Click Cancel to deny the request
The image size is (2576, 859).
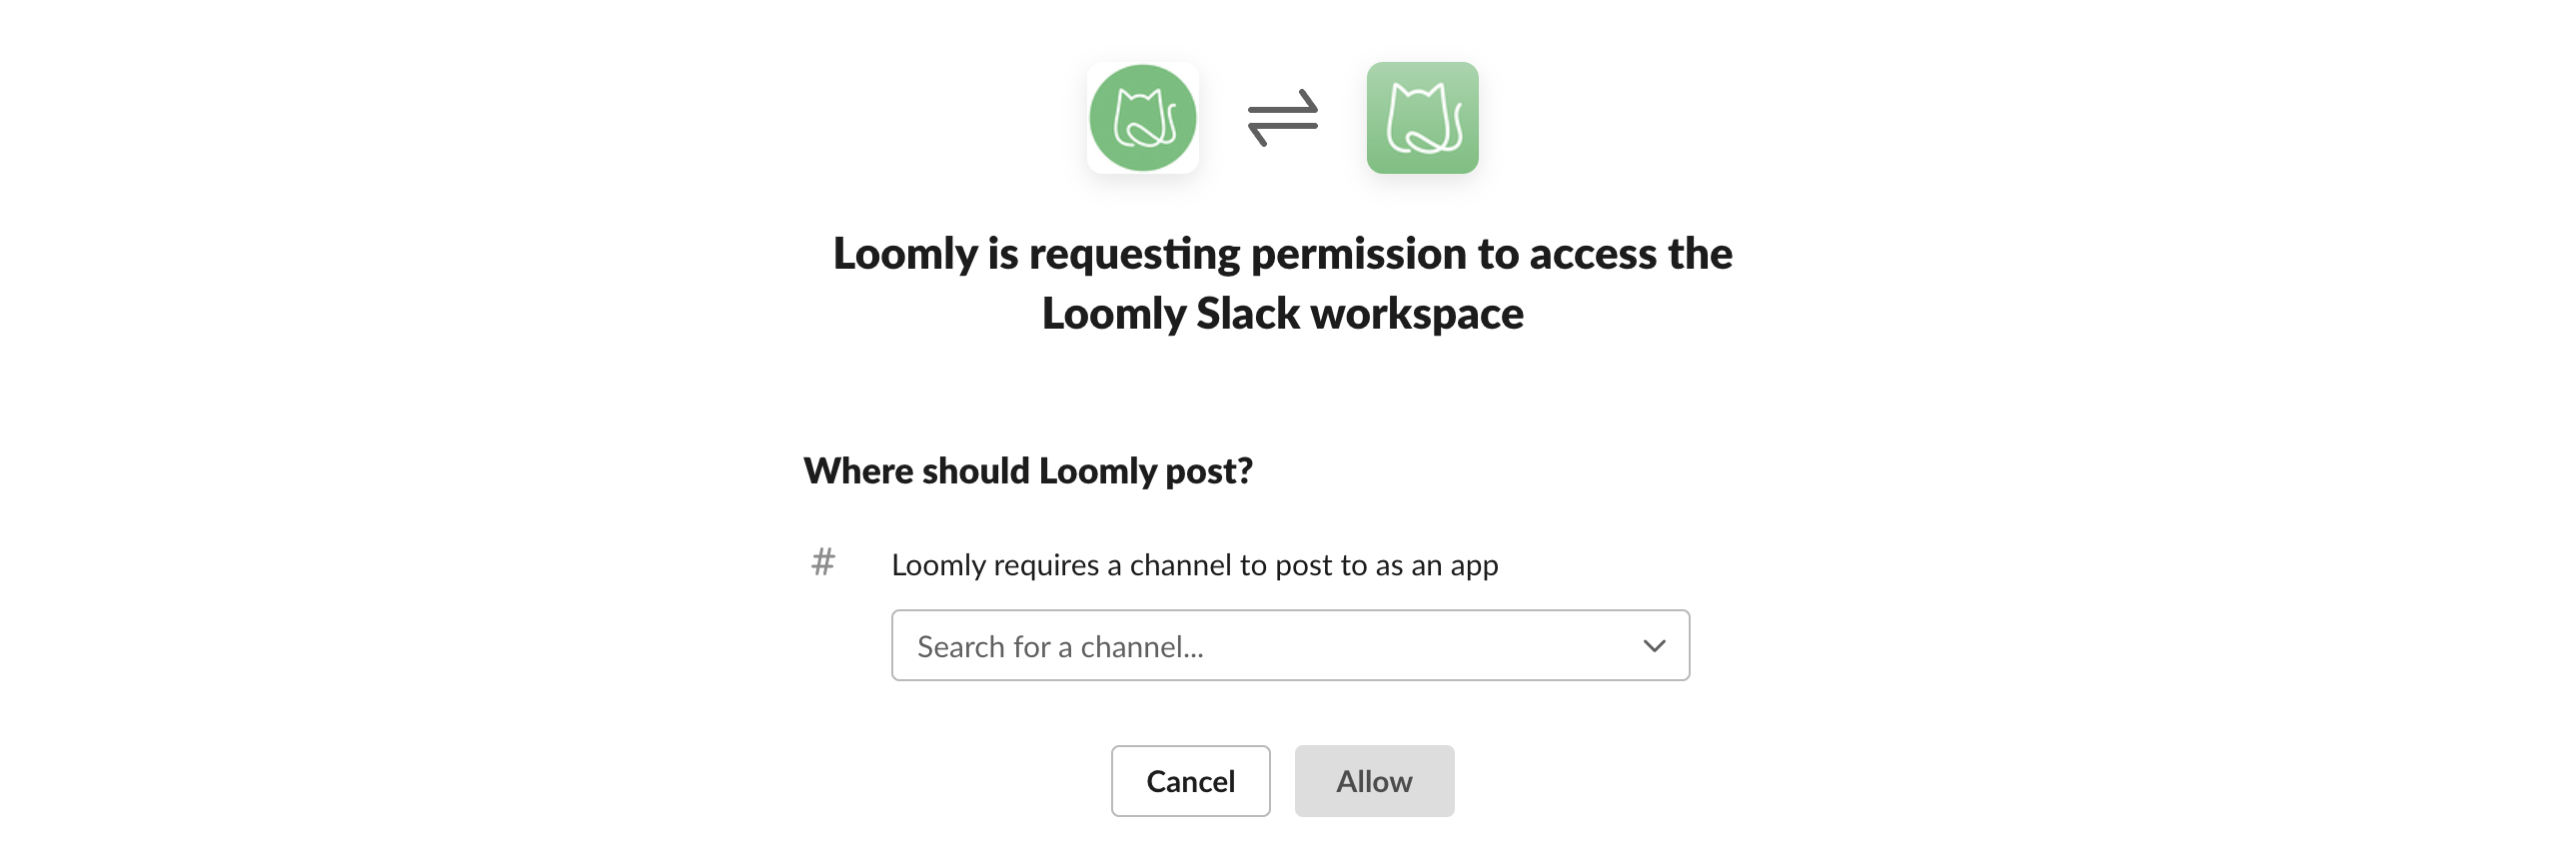pos(1190,781)
